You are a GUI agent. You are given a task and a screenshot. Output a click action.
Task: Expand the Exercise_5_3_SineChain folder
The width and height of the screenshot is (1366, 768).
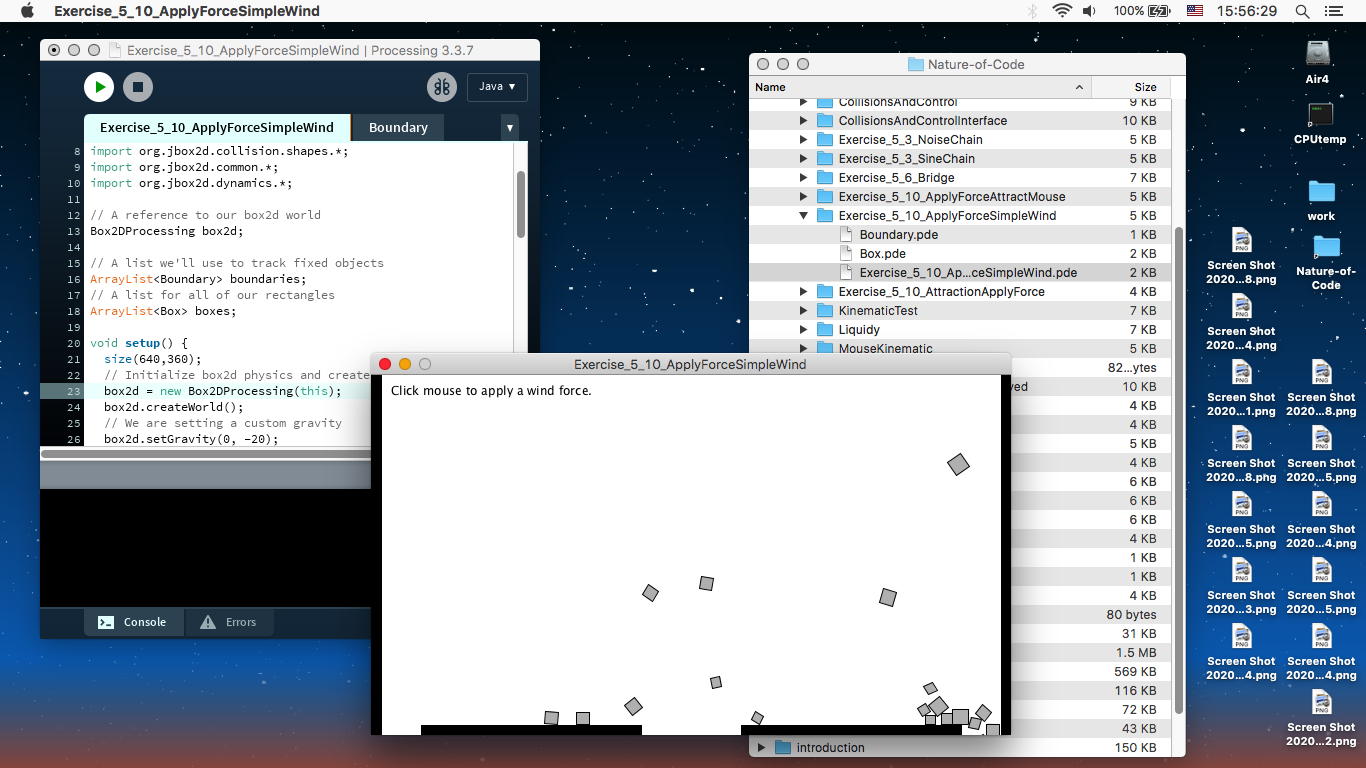point(803,159)
